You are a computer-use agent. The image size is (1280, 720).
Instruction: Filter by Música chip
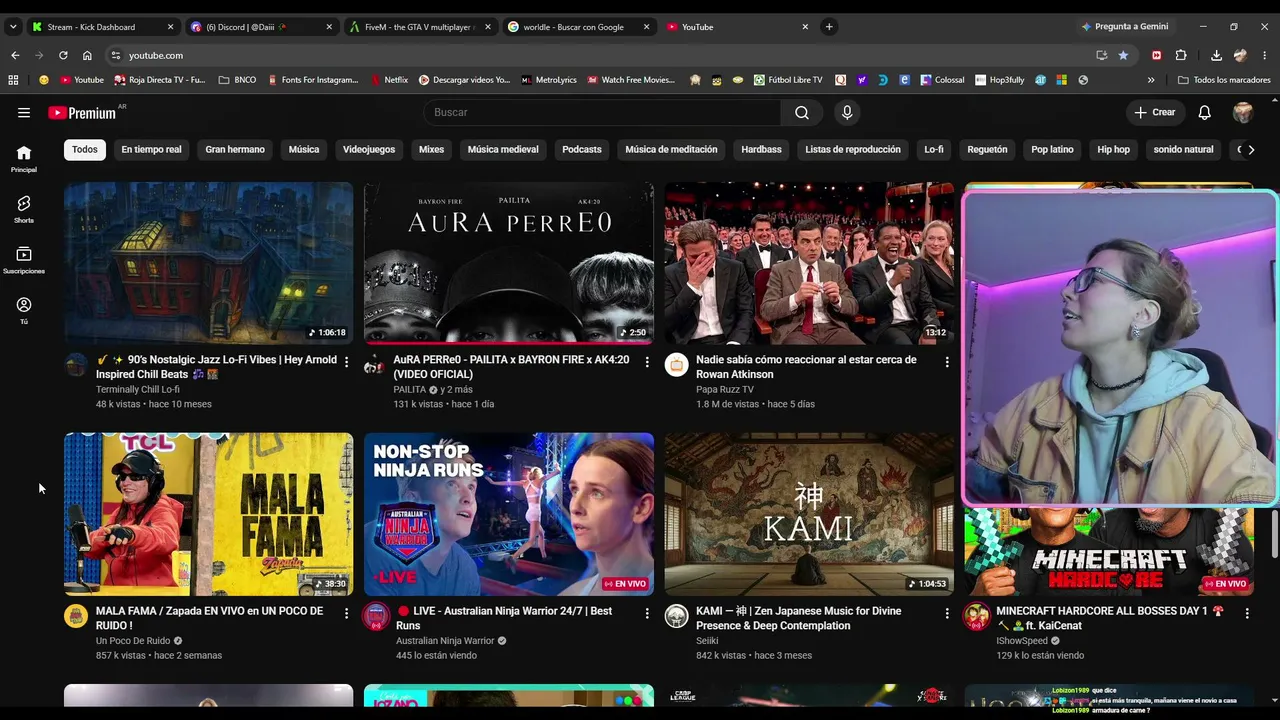click(304, 150)
